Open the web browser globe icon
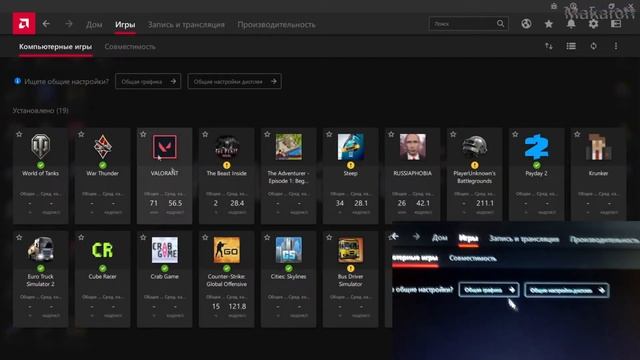The height and width of the screenshot is (360, 640). [526, 24]
